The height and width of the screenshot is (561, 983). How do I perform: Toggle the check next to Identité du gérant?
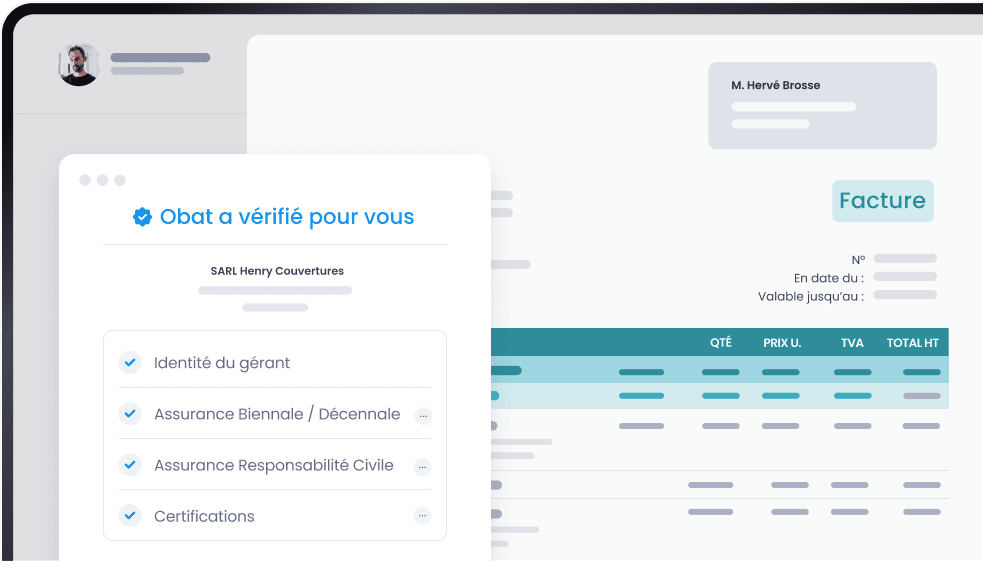[130, 362]
